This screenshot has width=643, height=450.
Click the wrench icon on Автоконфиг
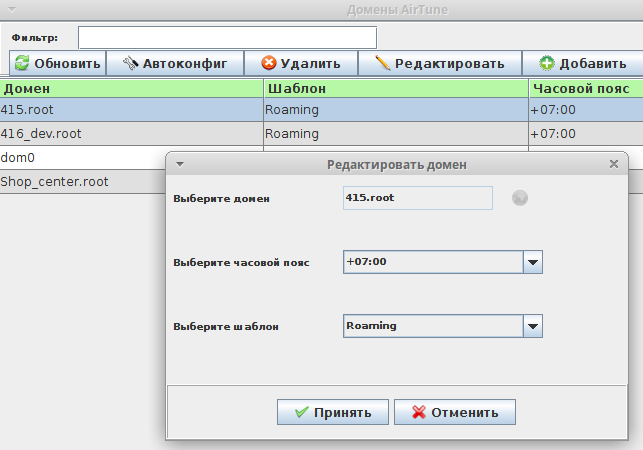pyautogui.click(x=130, y=63)
